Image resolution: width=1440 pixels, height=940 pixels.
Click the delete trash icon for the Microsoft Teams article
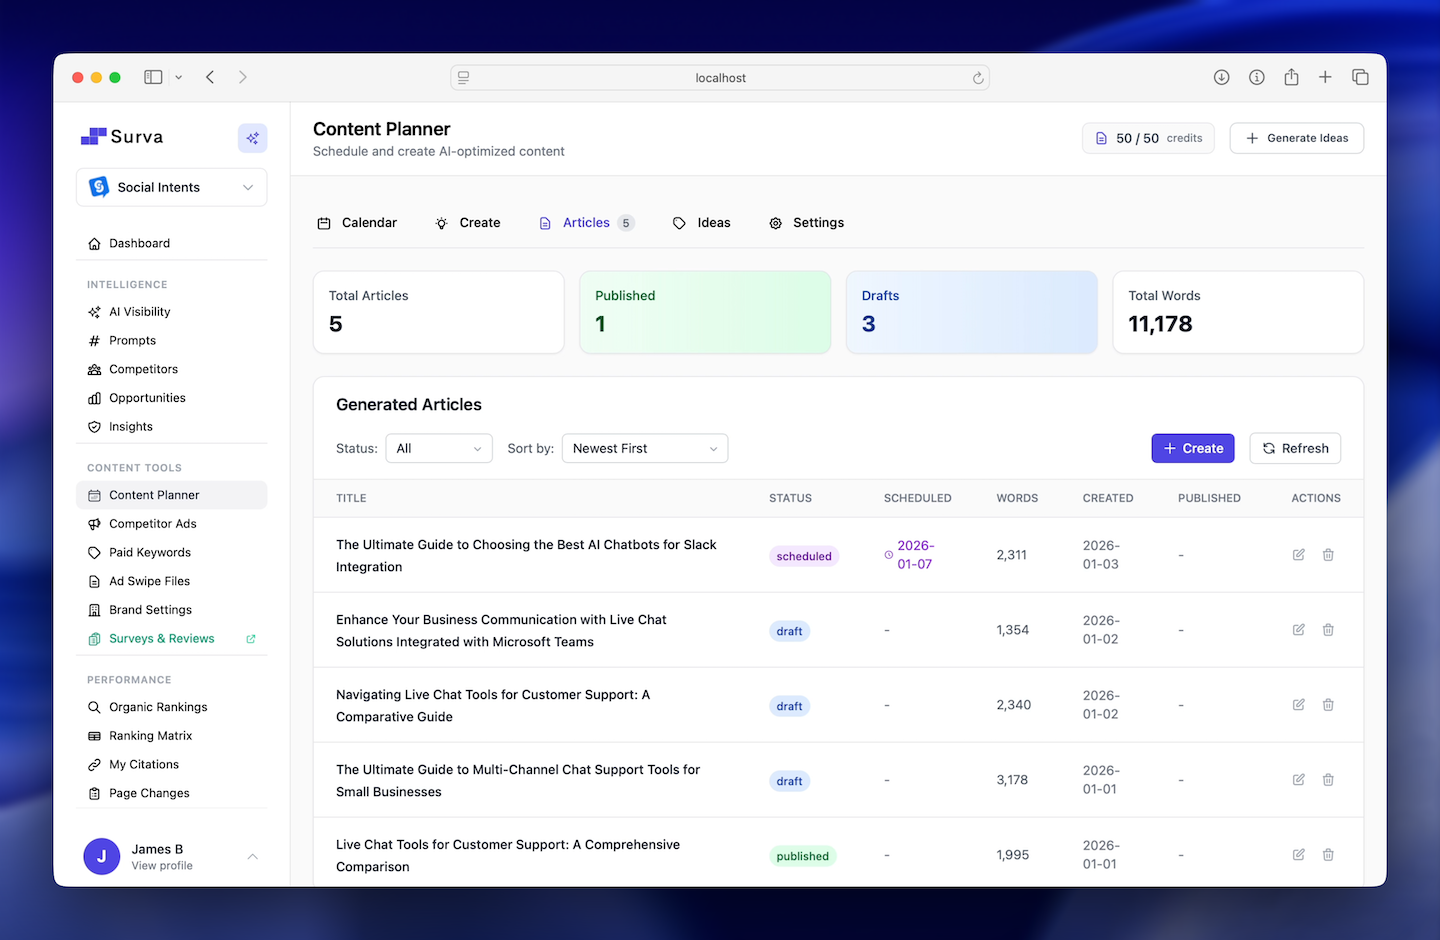[1328, 630]
